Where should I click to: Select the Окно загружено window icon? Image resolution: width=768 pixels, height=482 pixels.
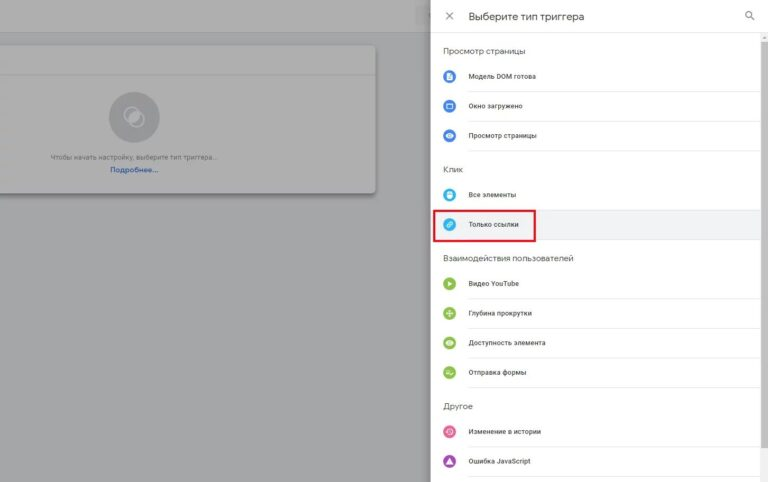click(x=450, y=106)
